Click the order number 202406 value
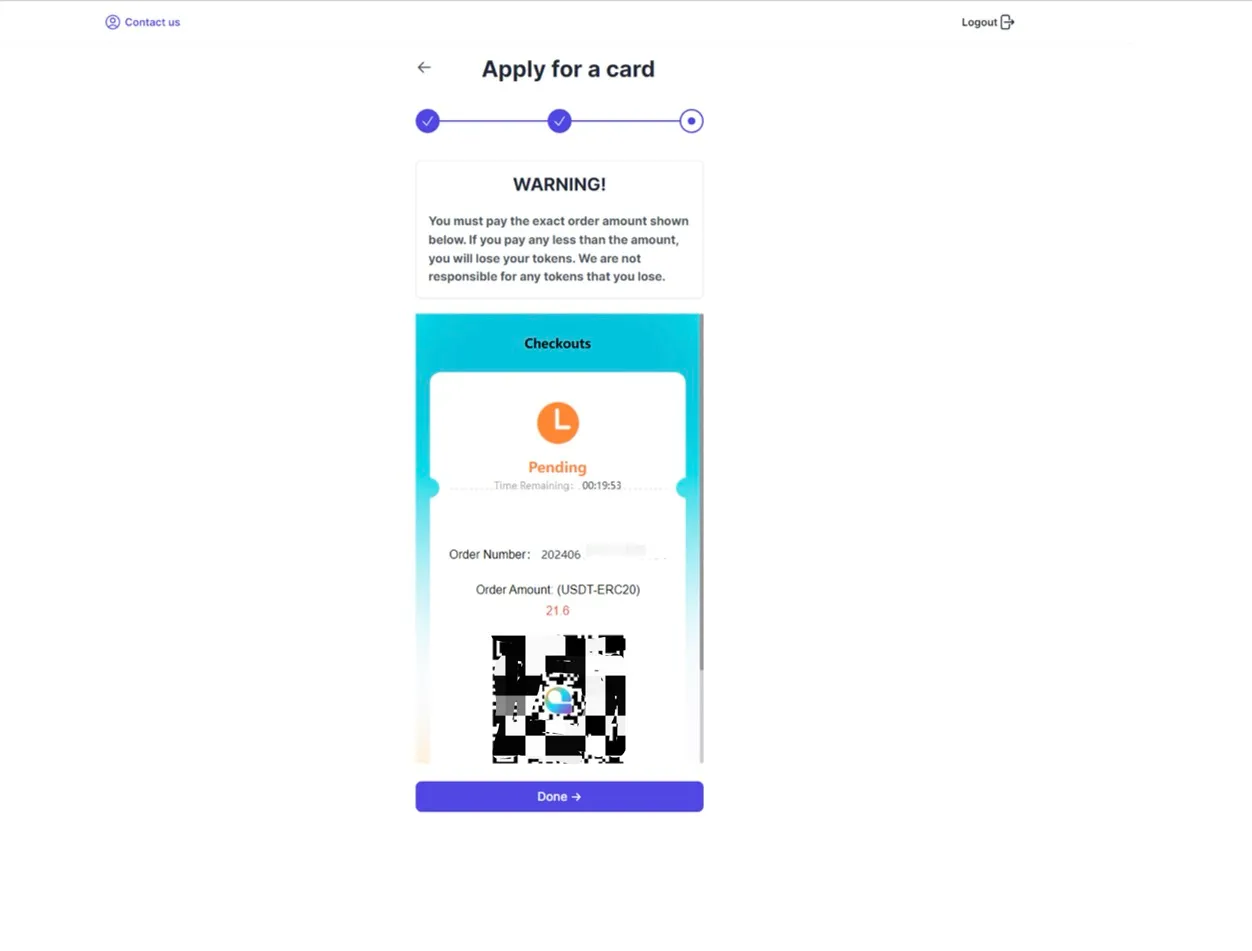Image resolution: width=1252 pixels, height=951 pixels. pyautogui.click(x=563, y=554)
